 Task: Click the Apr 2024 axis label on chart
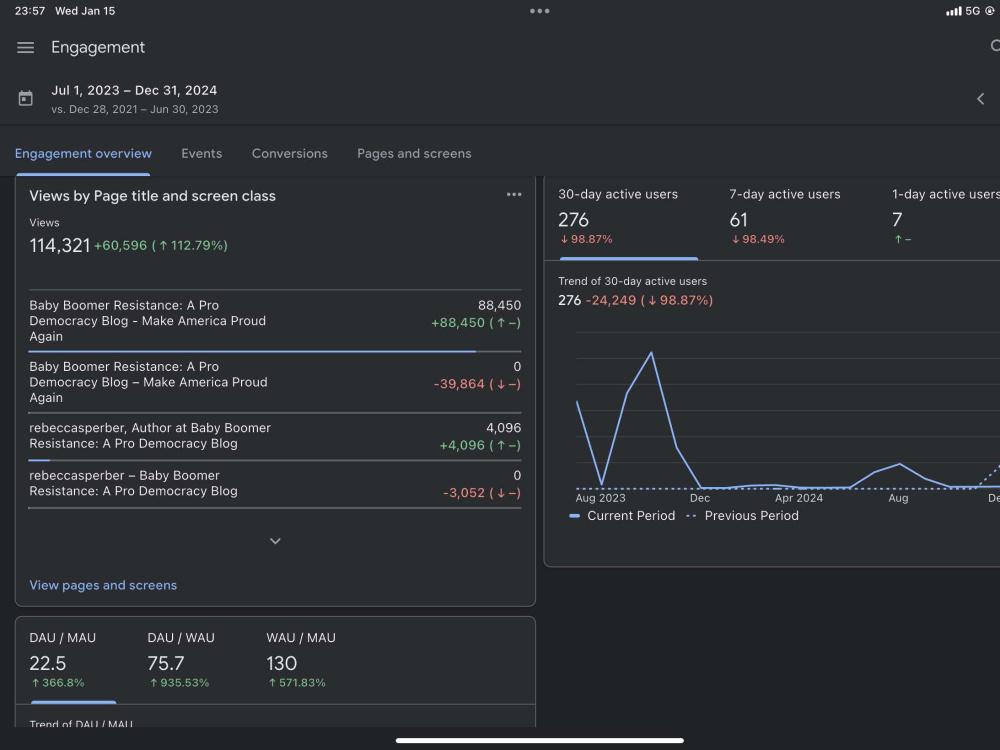click(x=798, y=498)
